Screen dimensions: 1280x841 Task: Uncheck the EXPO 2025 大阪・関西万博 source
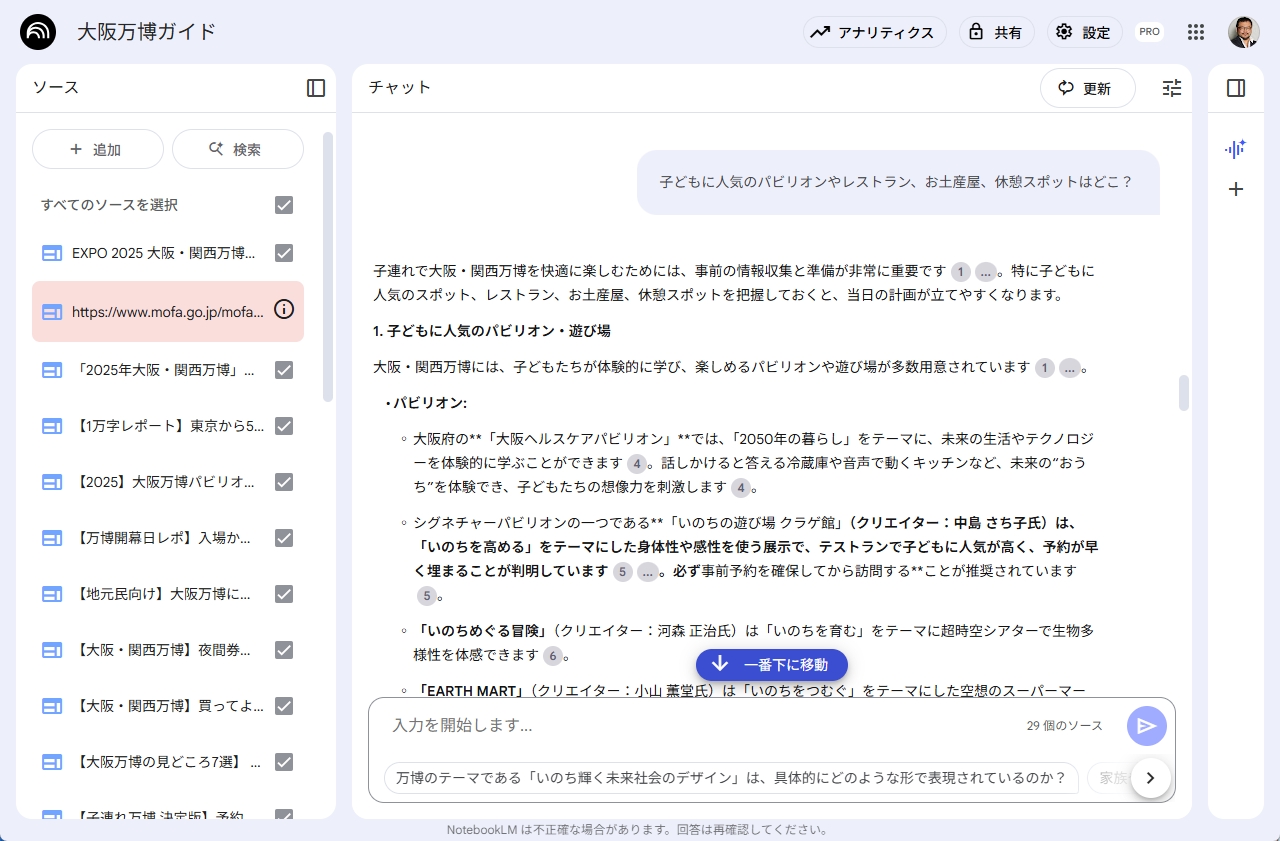284,253
